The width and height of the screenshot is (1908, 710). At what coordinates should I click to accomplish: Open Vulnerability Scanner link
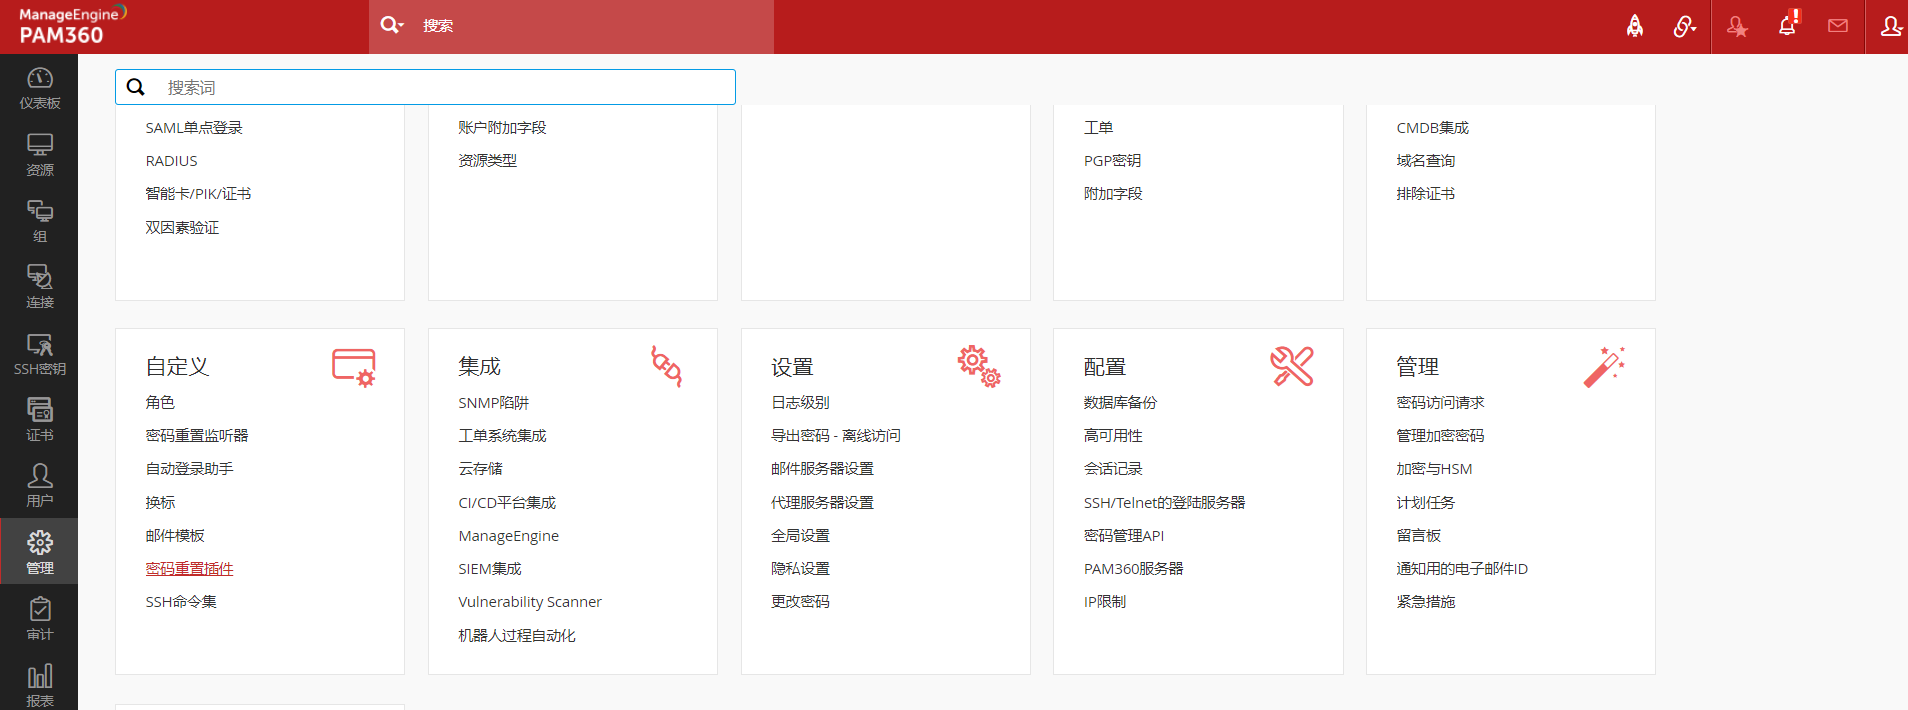click(x=530, y=602)
